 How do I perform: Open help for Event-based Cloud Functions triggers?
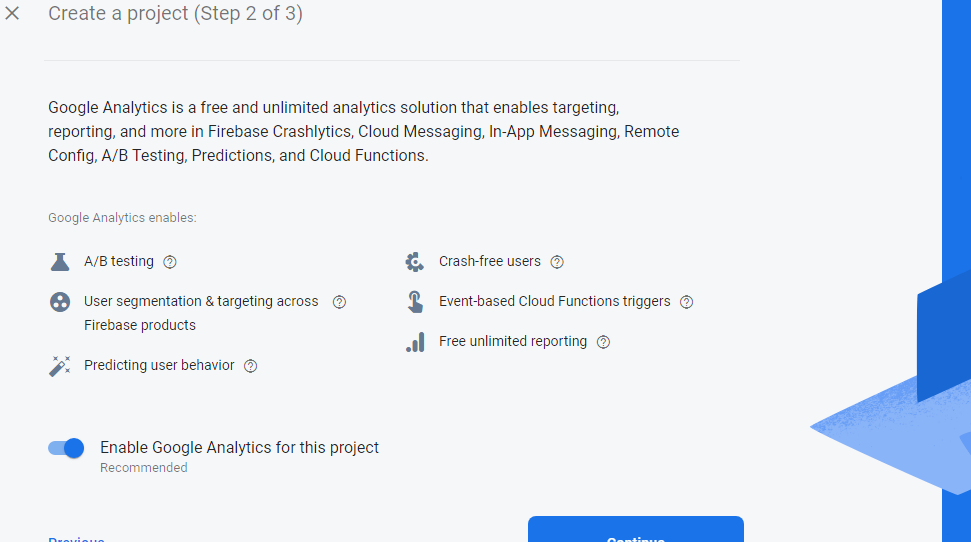[686, 302]
